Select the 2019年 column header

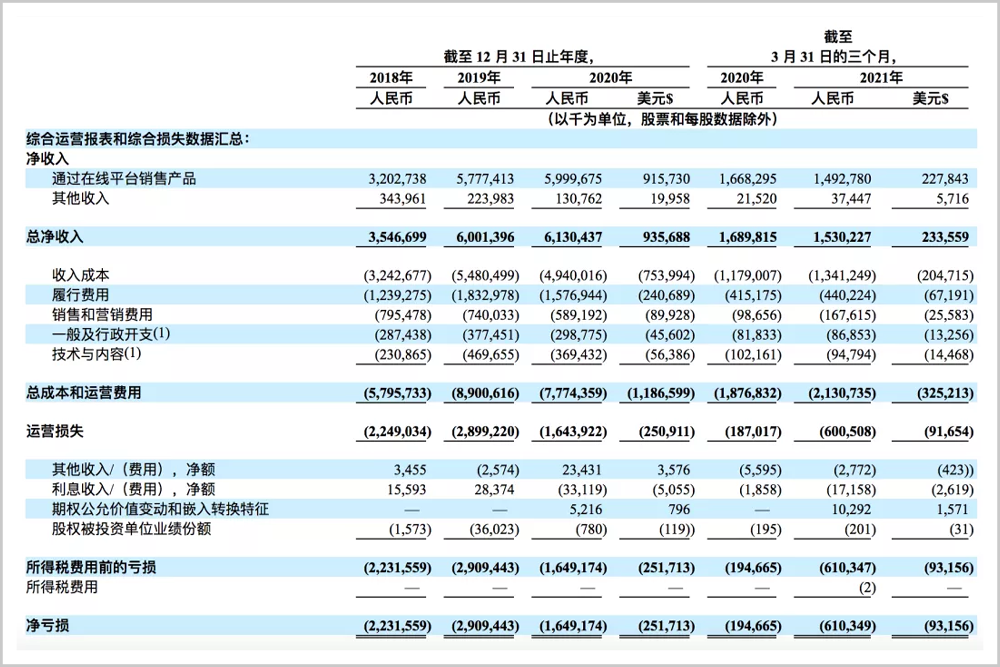[479, 78]
